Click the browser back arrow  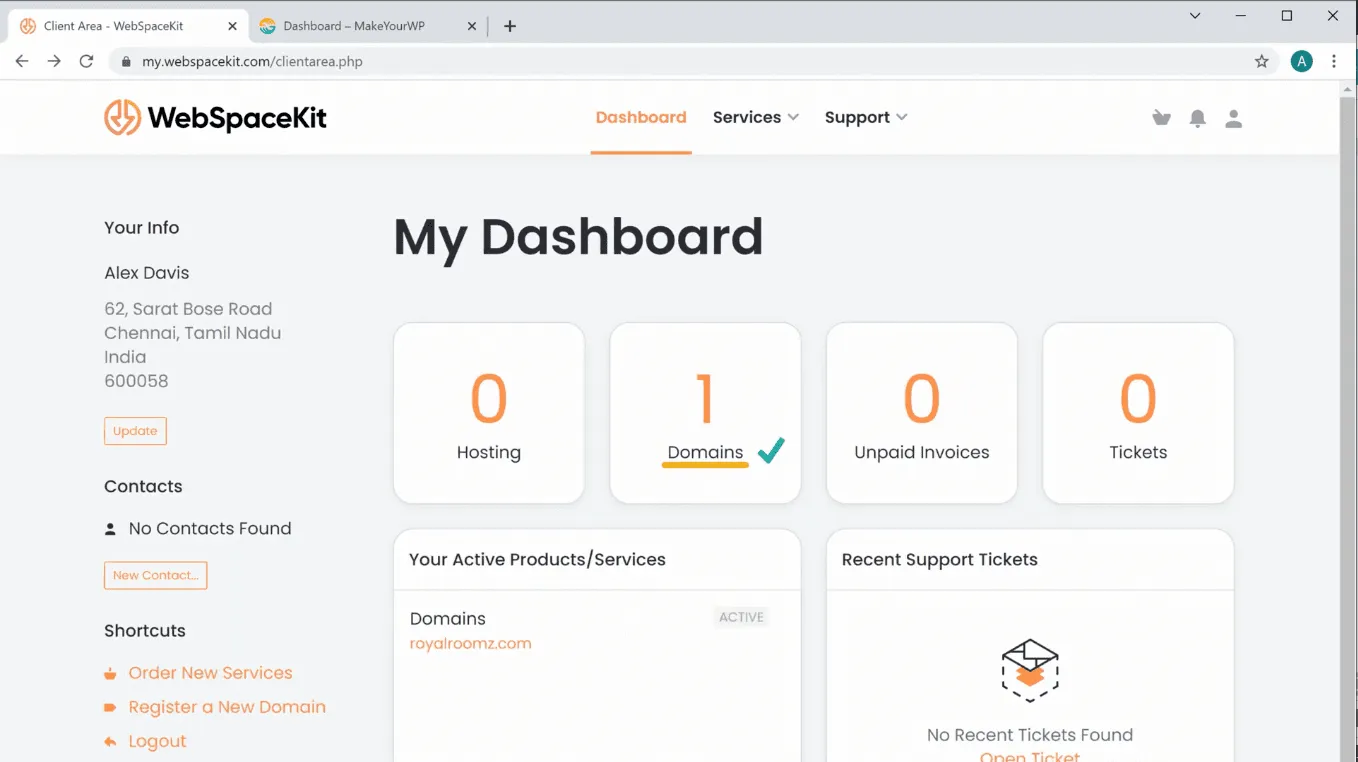pos(22,61)
